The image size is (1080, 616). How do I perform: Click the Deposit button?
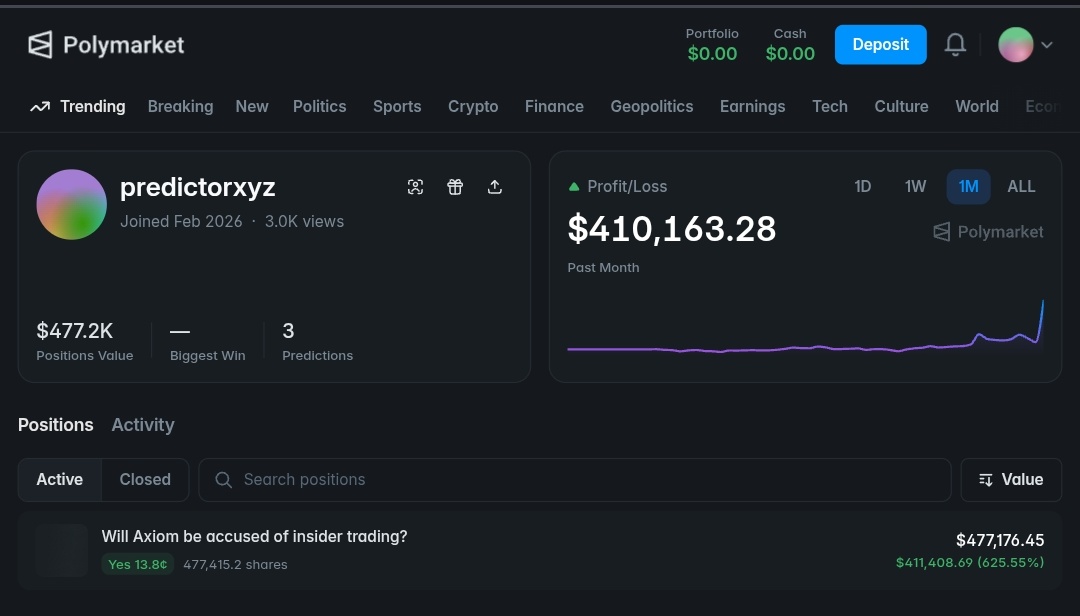click(880, 45)
